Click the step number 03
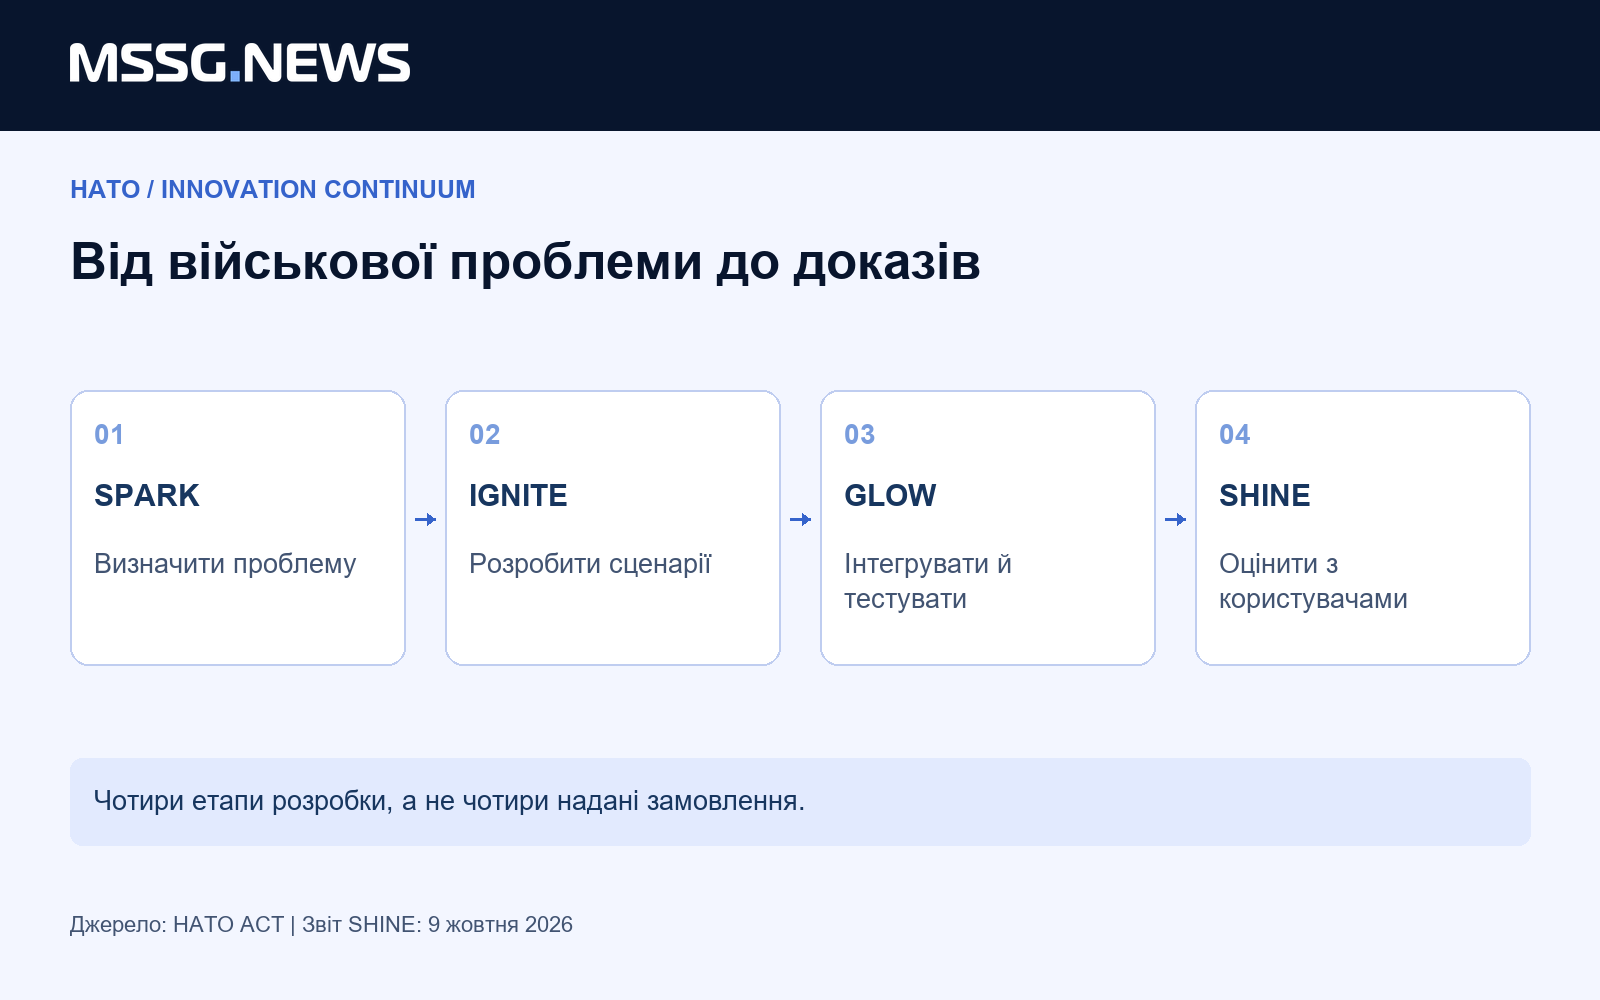 tap(859, 435)
